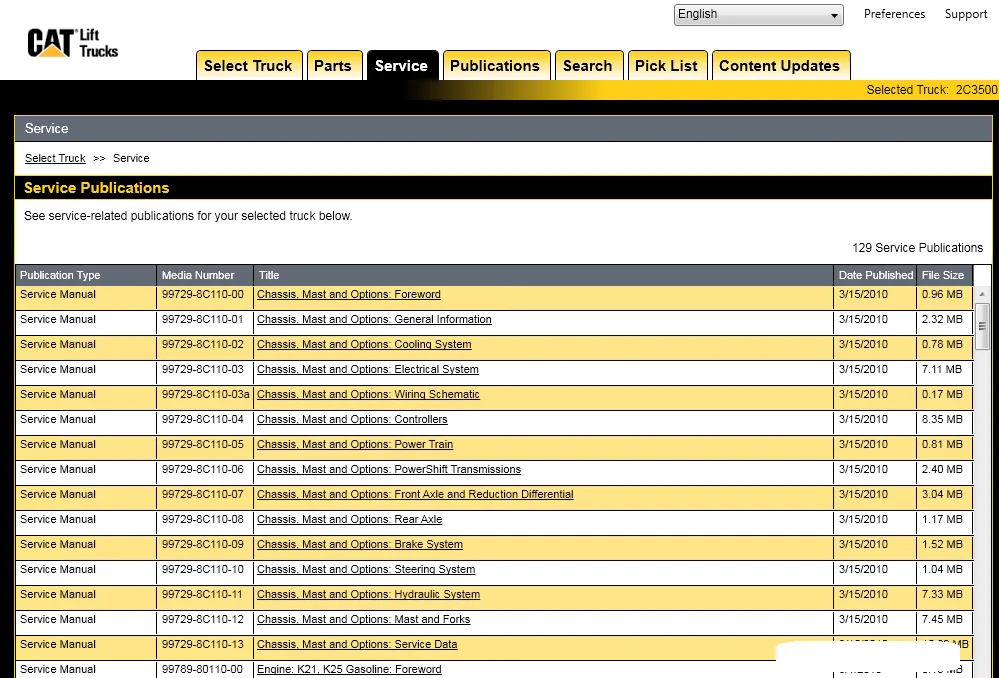The image size is (999, 678).
Task: Click media number 99789-80110-00
Action: point(203,669)
